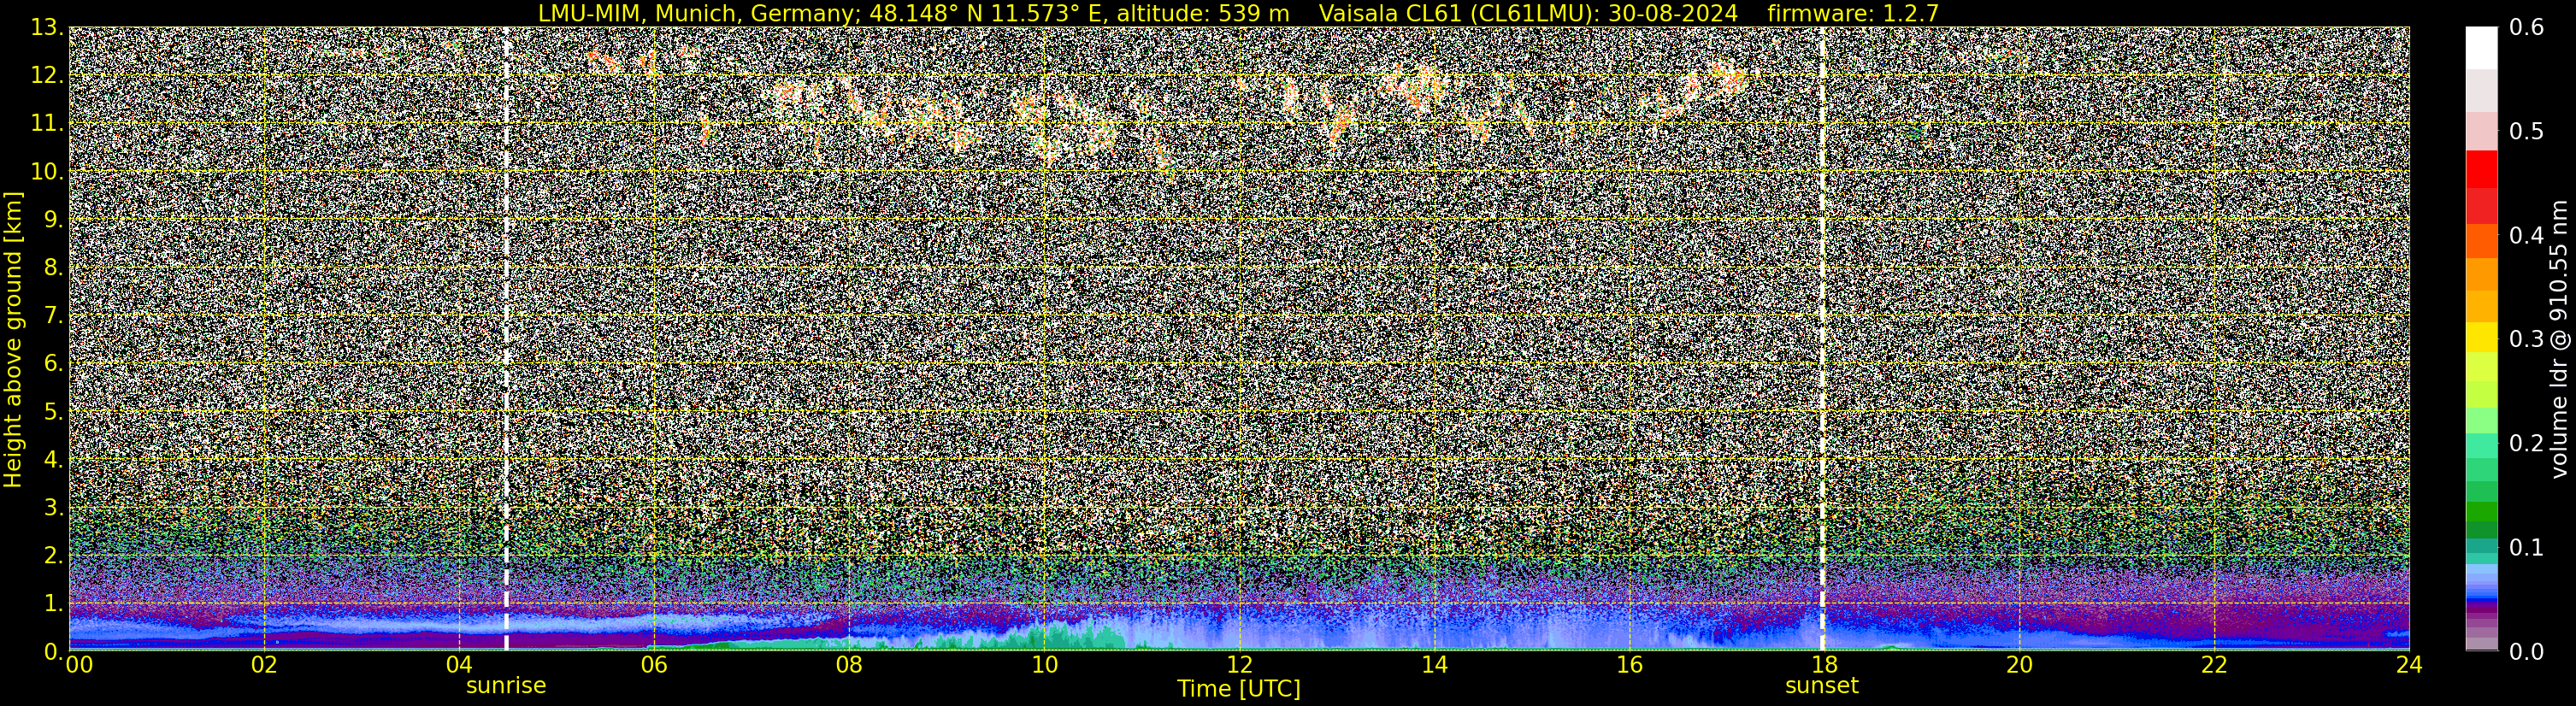
Task: Click height axis tick label '4.'
Action: [54, 459]
